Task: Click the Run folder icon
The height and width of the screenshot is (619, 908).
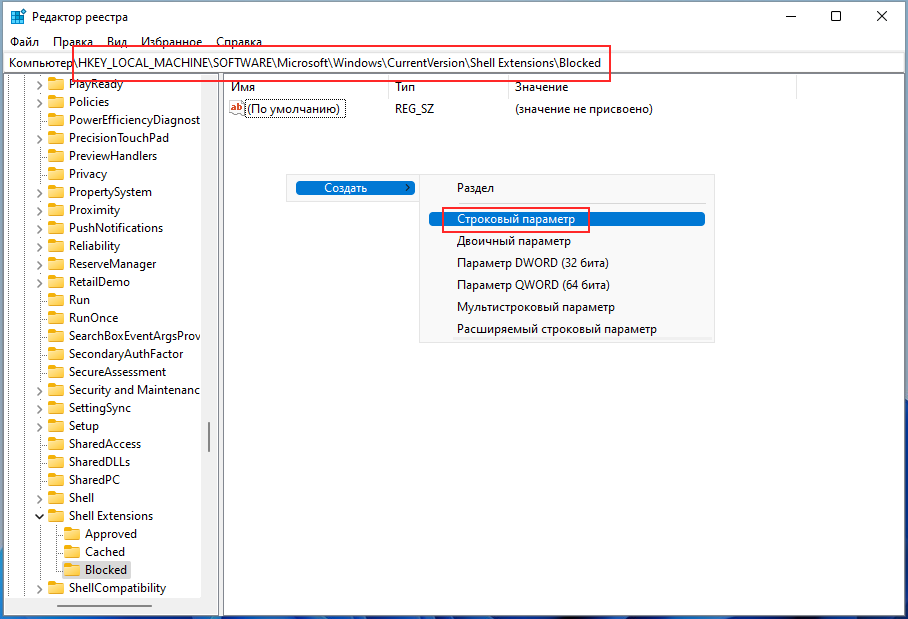Action: 56,299
